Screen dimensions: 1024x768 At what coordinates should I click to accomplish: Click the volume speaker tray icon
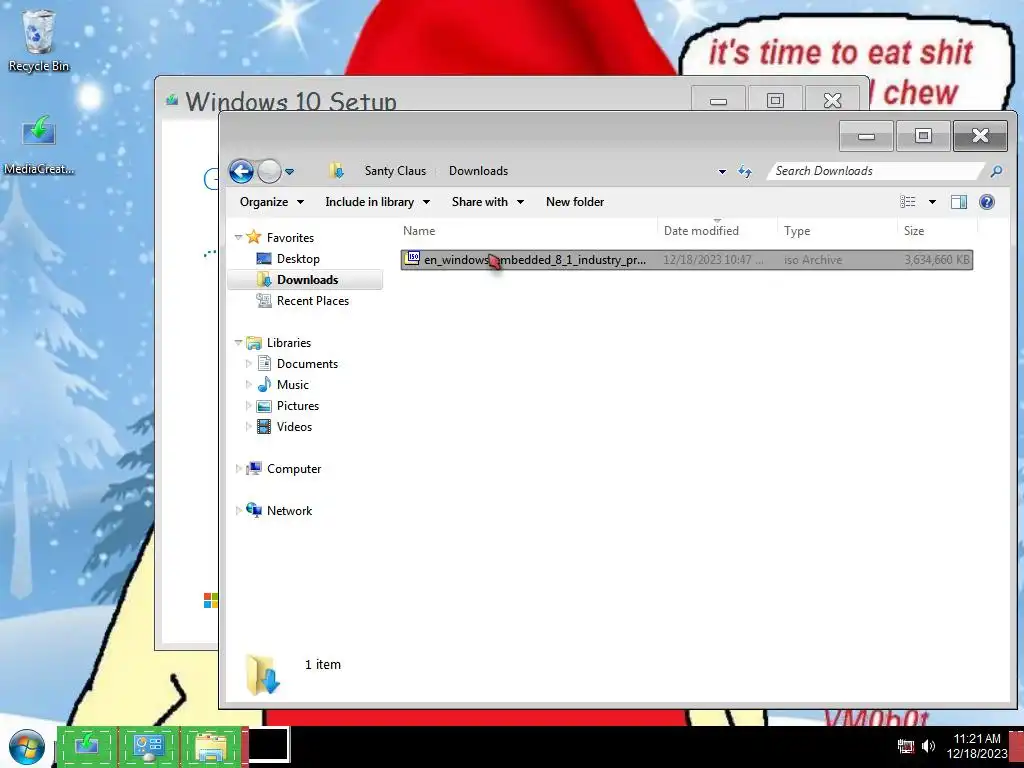(x=928, y=746)
